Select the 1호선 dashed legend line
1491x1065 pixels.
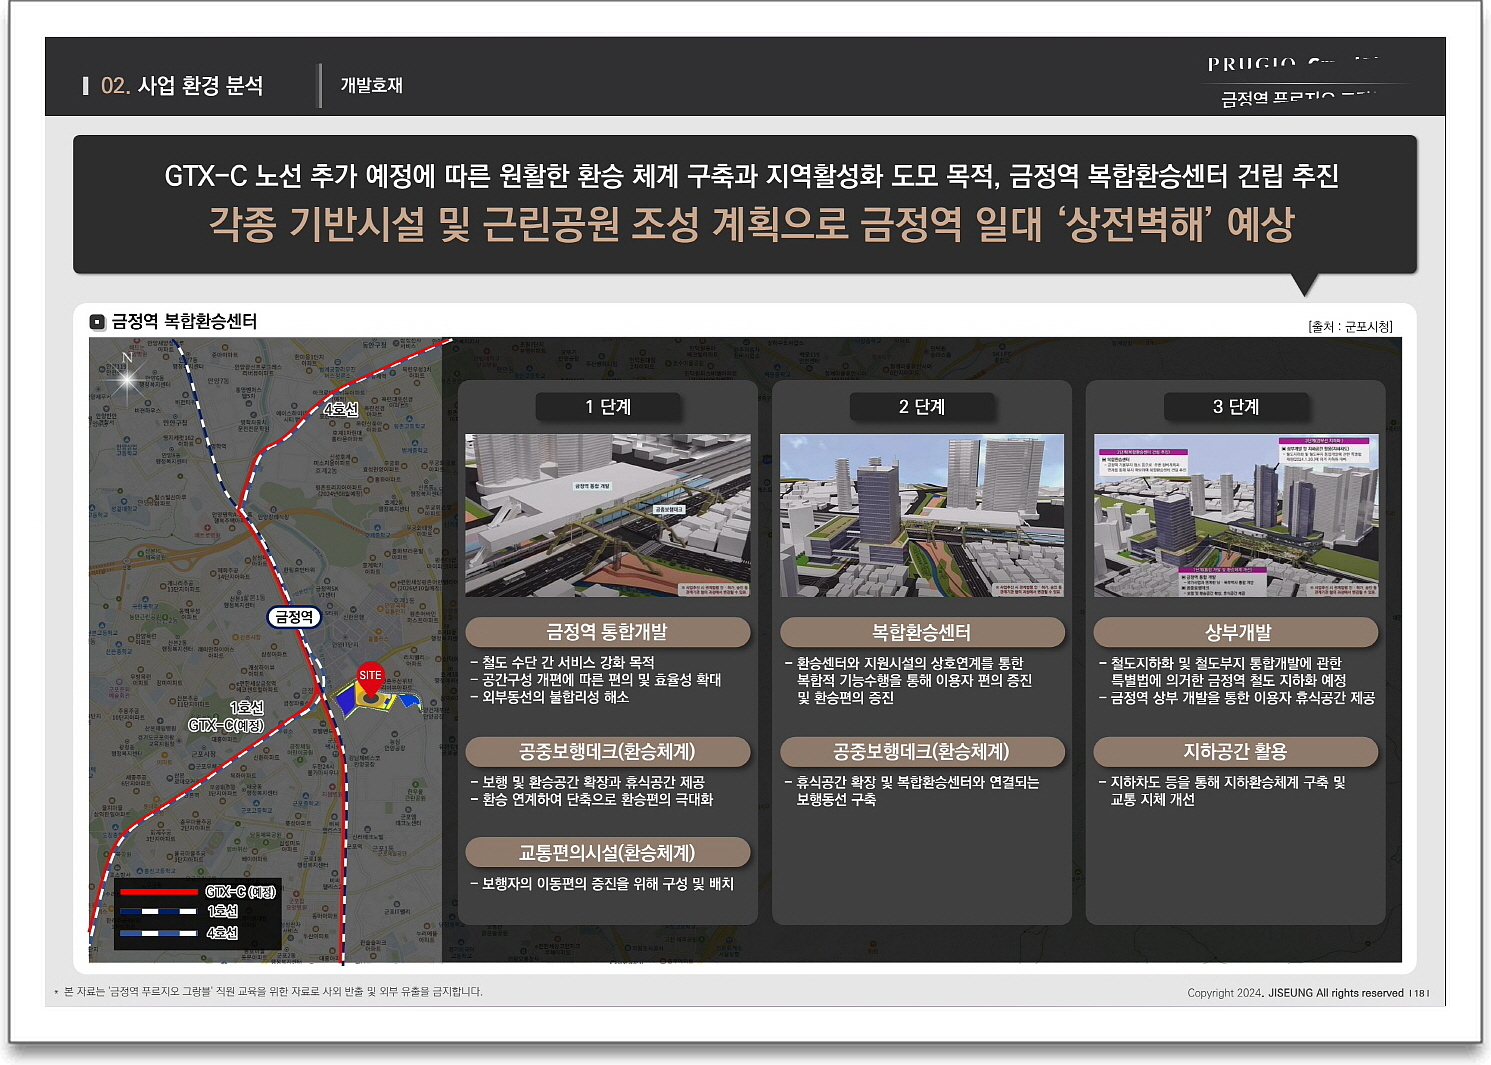coord(158,911)
